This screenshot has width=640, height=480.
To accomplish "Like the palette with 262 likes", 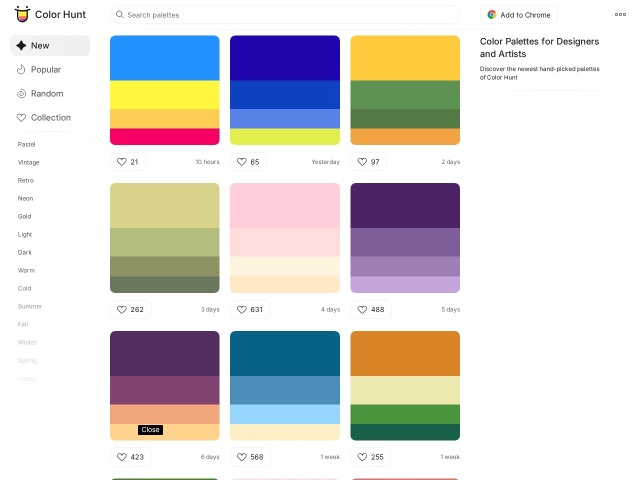I will [130, 309].
